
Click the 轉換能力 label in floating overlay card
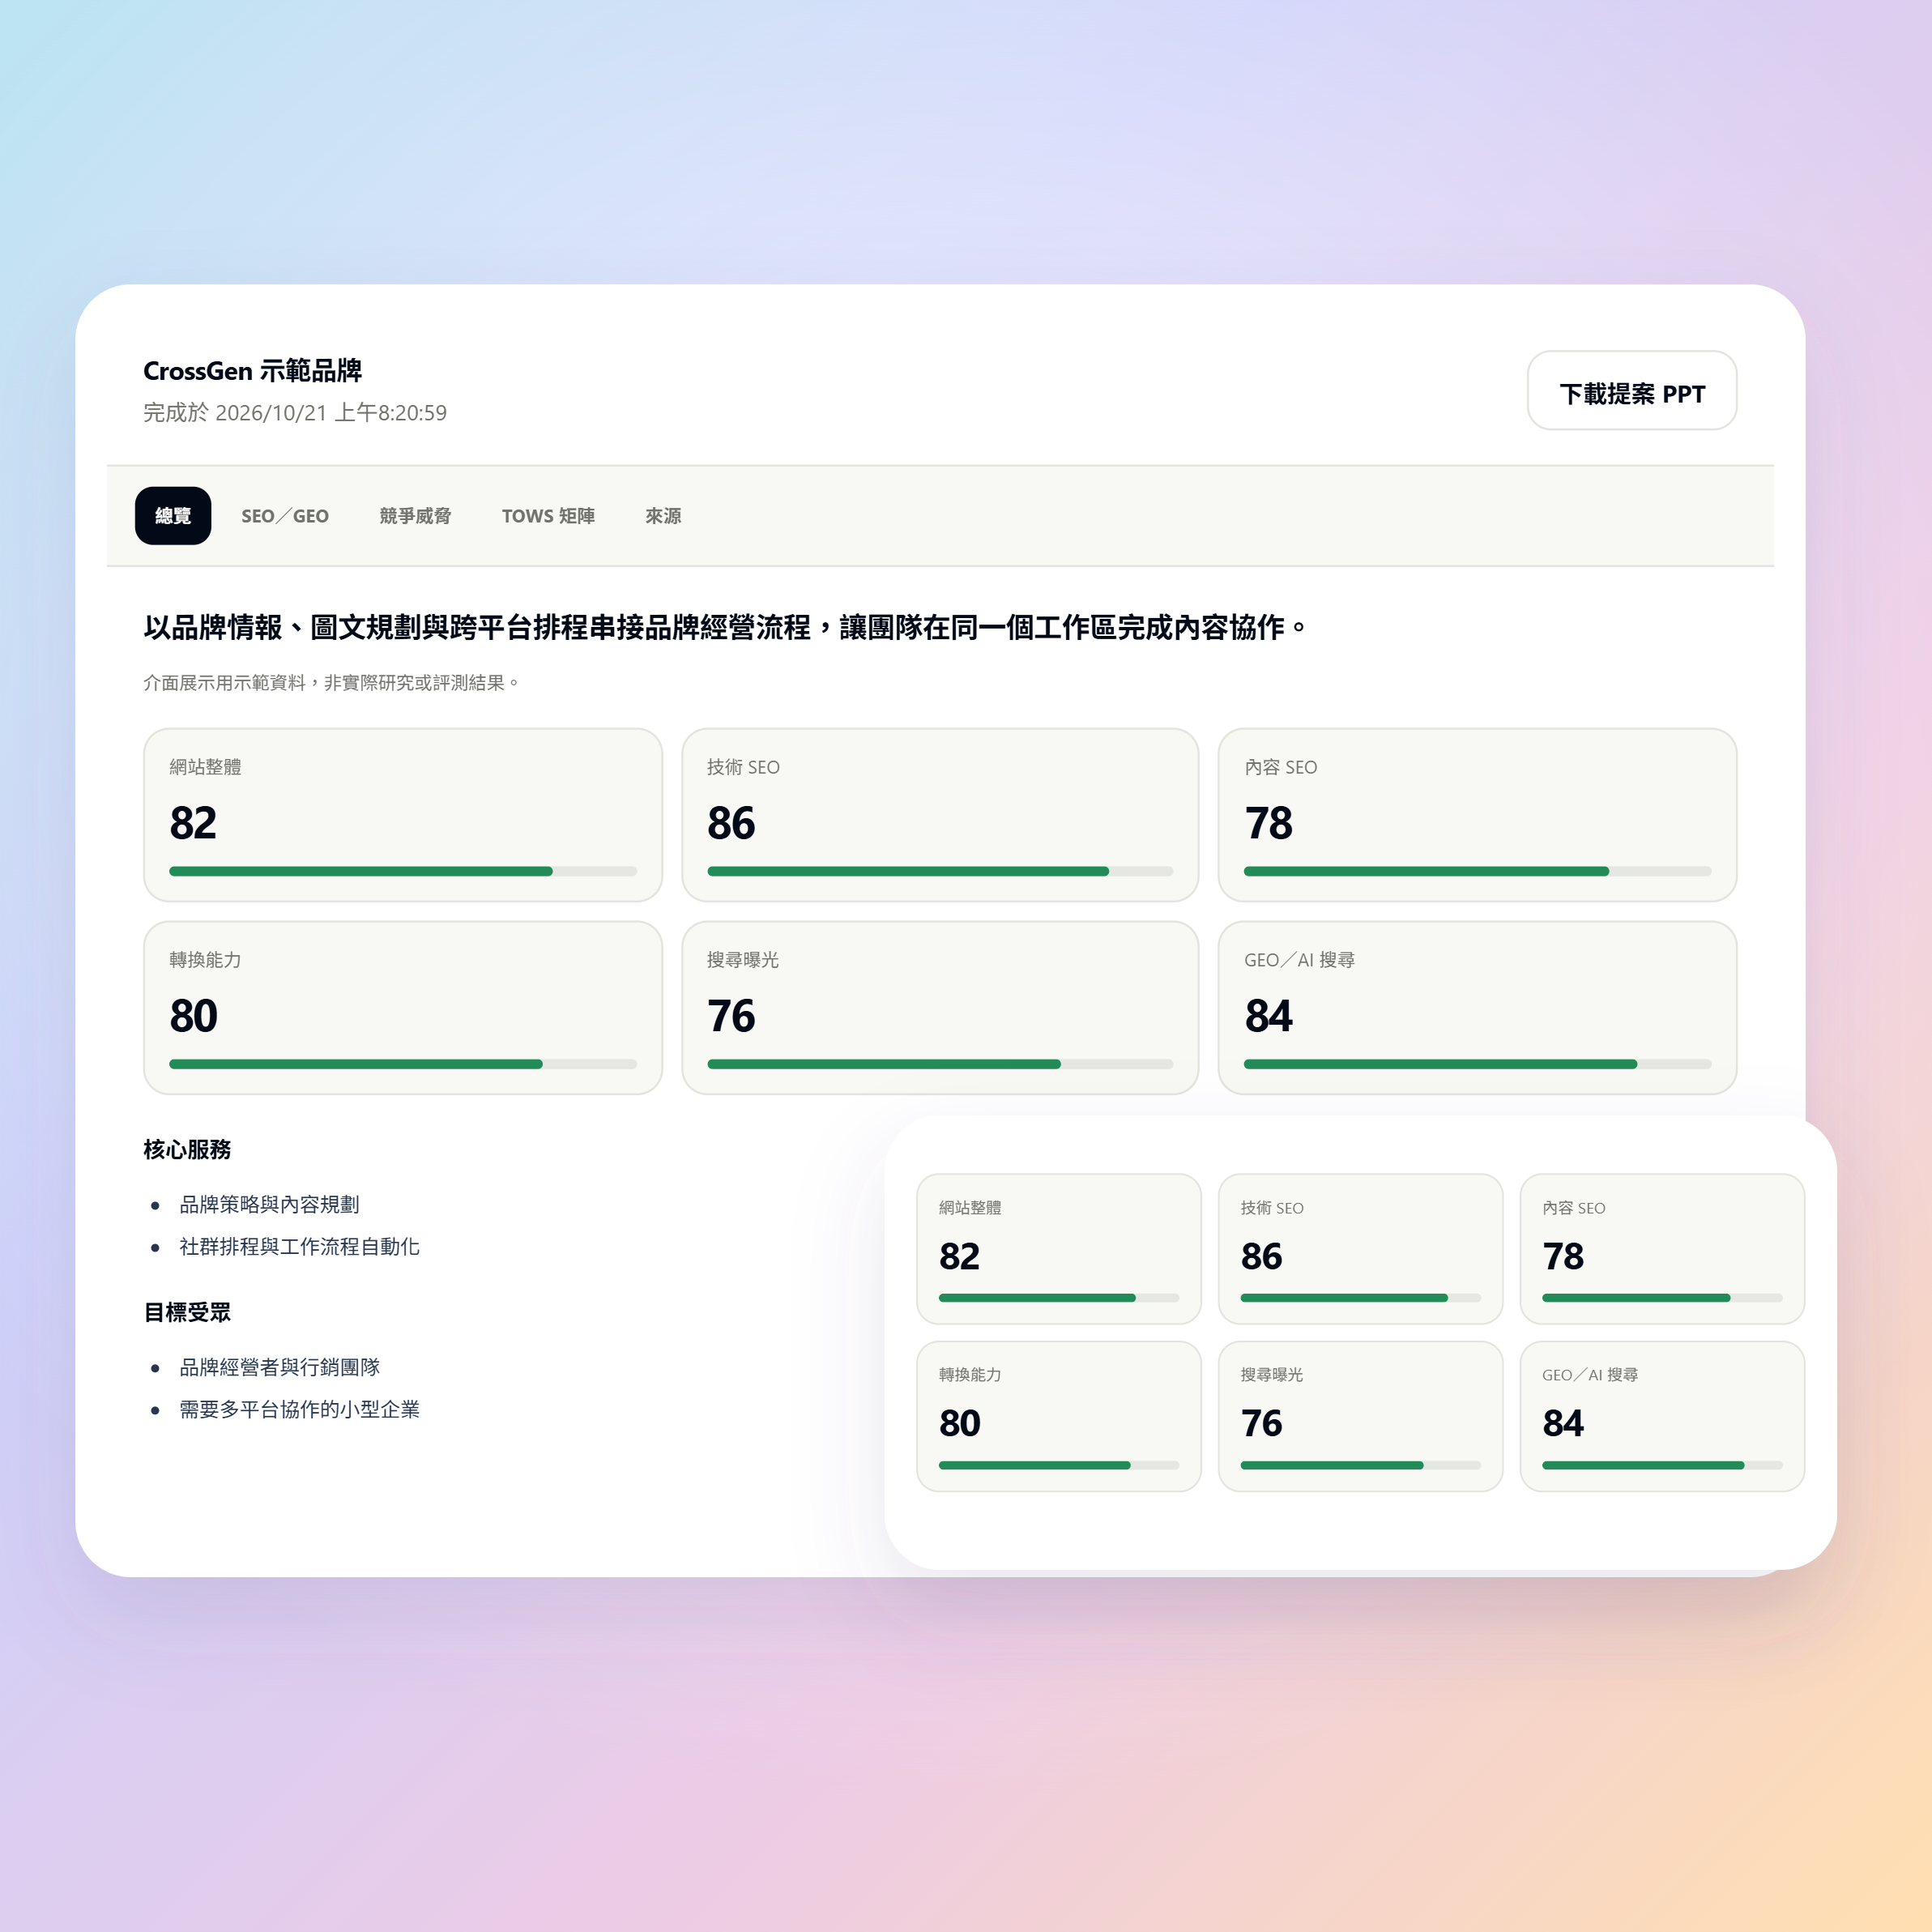click(970, 1375)
